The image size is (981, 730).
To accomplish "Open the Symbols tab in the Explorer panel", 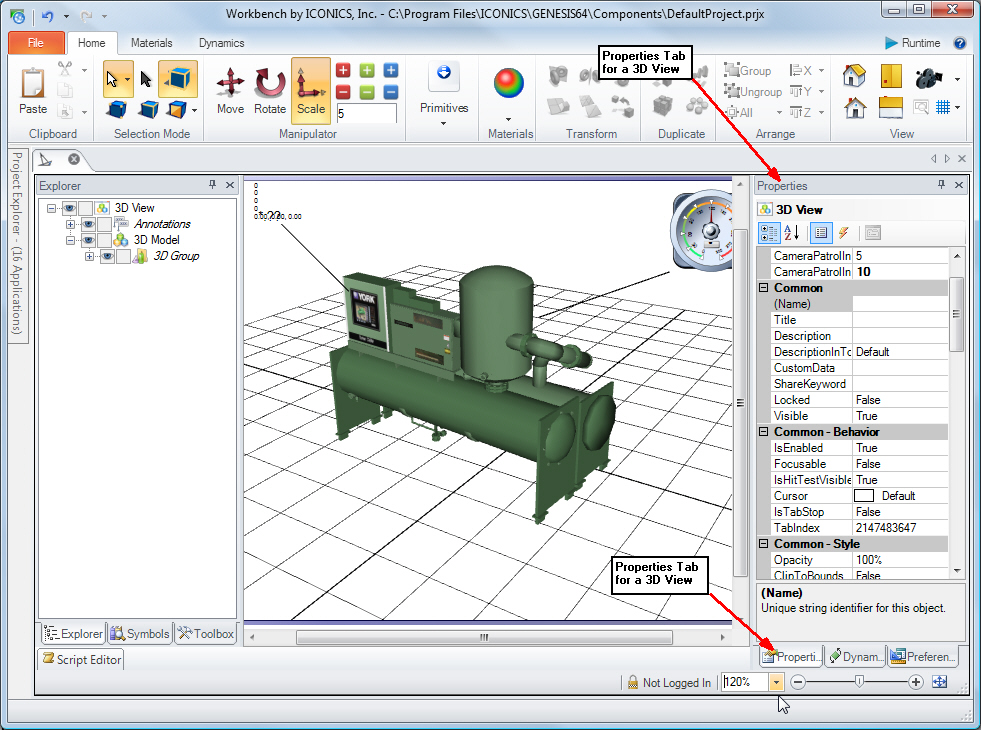I will point(140,634).
